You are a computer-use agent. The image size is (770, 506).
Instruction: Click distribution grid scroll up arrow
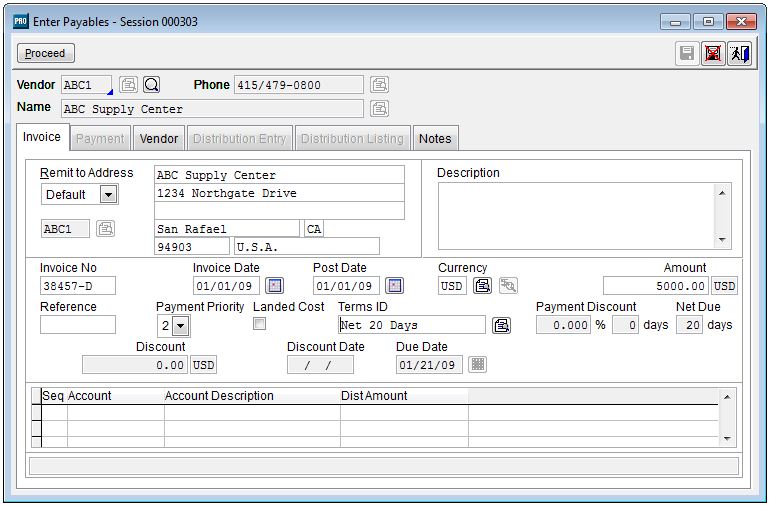pos(727,397)
